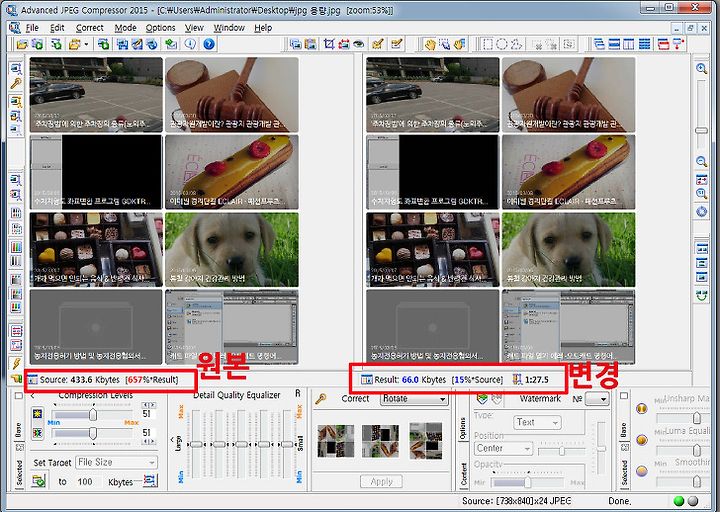Screen dimensions: 720x512
Task: Click the key icon in left sidebar
Action: [16, 83]
